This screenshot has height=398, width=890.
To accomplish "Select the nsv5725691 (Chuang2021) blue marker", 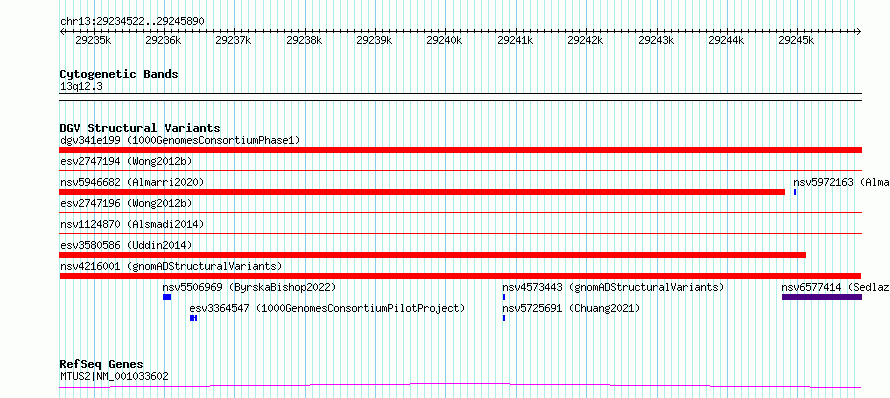I will pos(503,318).
